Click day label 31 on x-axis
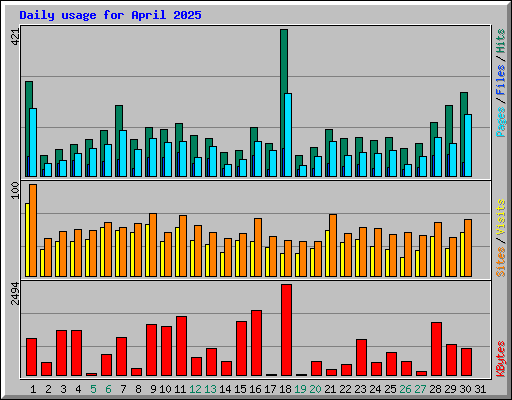 480,389
